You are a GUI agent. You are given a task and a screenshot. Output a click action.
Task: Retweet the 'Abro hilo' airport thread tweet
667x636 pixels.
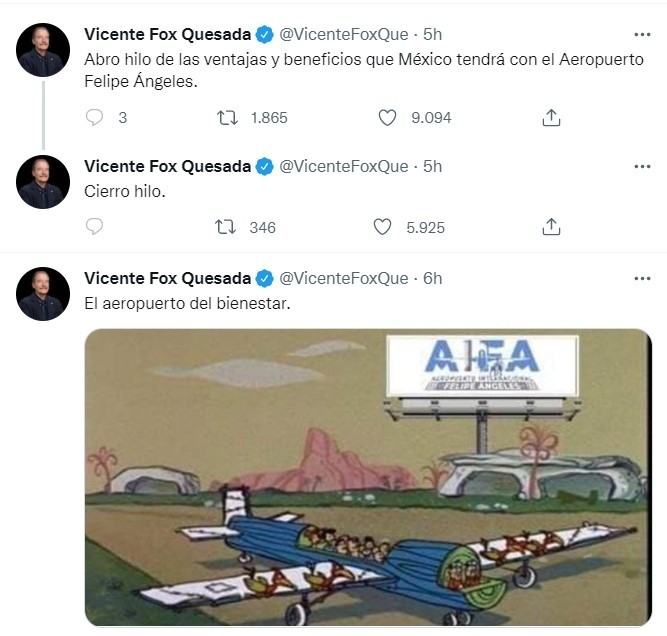227,117
